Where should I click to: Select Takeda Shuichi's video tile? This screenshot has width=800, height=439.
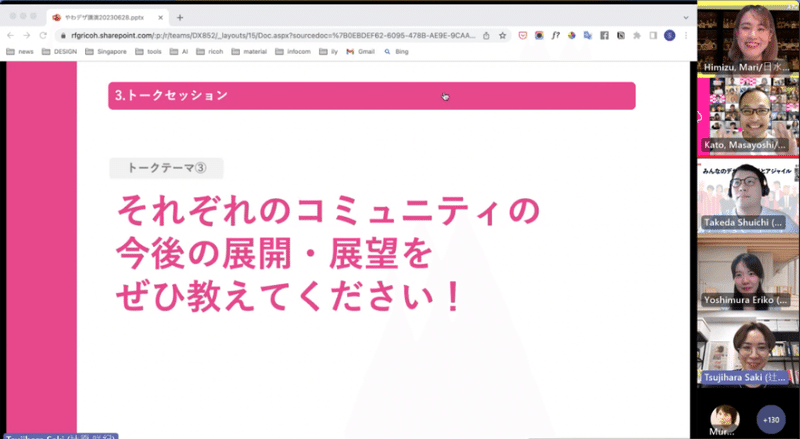(748, 195)
